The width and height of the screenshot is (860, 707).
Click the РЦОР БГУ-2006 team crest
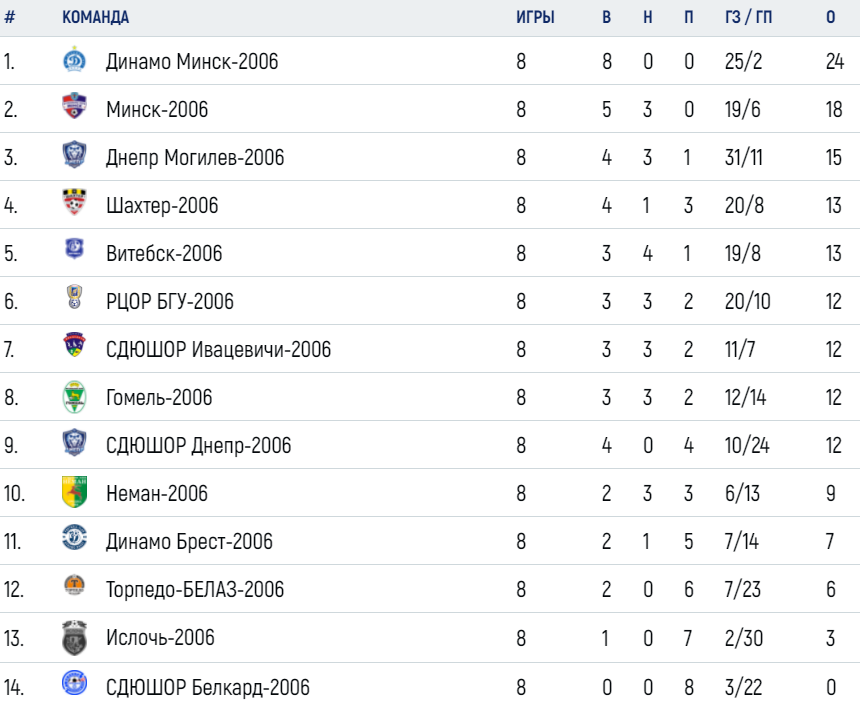(x=74, y=296)
